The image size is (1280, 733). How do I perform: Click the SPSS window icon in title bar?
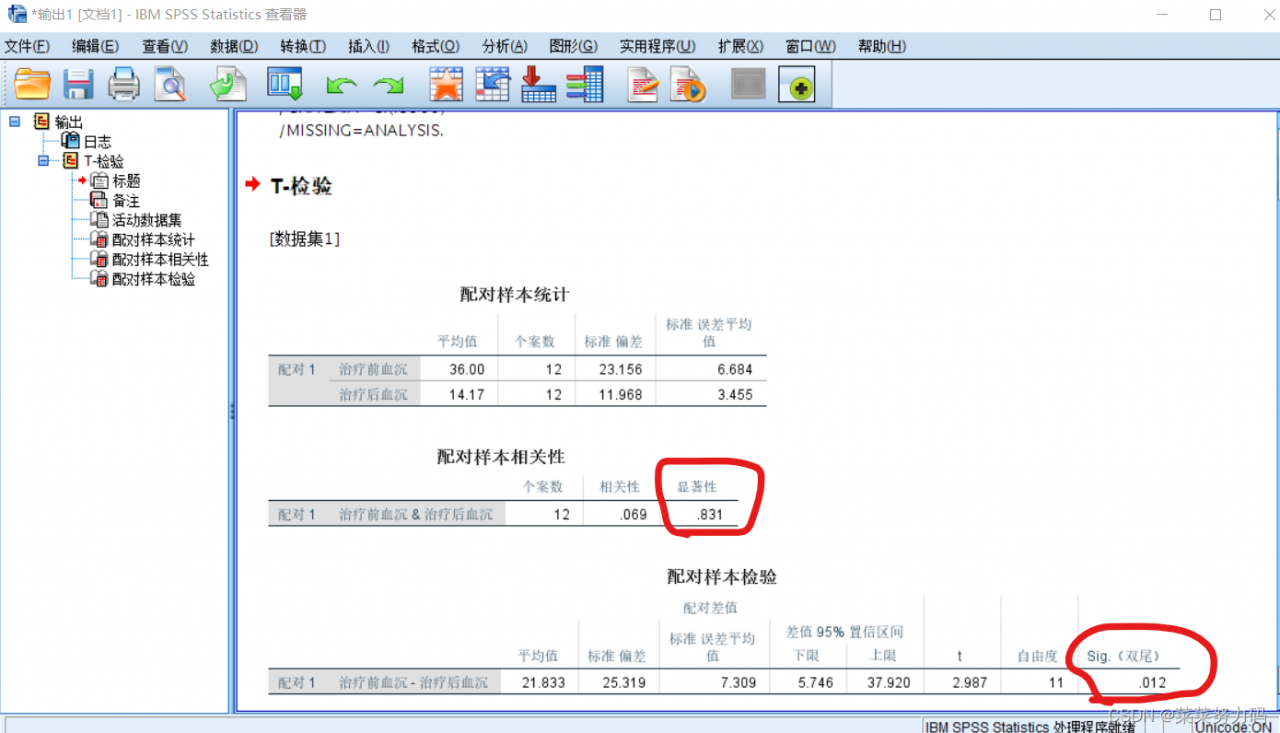tap(17, 14)
